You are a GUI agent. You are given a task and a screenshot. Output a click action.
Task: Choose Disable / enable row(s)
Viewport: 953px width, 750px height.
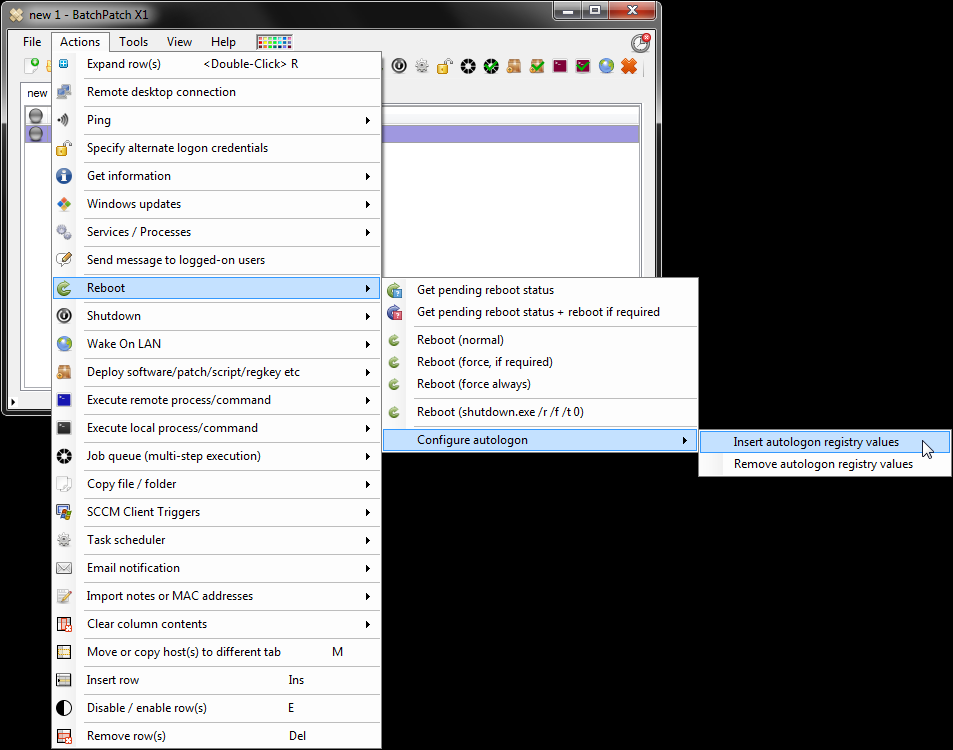pos(216,707)
